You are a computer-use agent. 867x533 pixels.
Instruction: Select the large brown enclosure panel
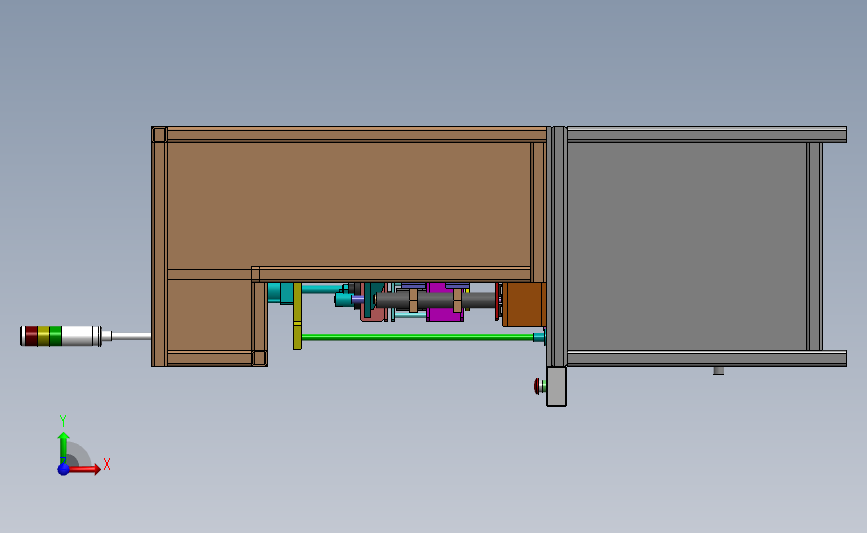(x=348, y=206)
